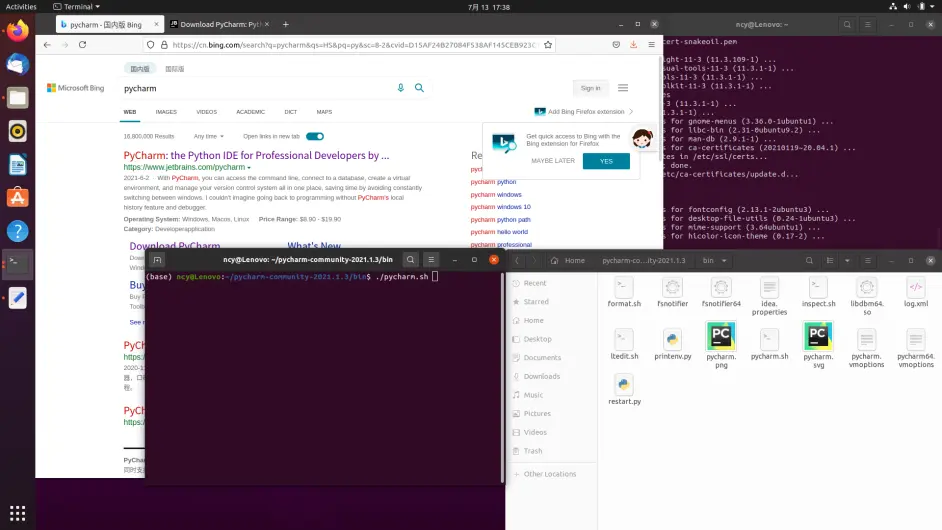The height and width of the screenshot is (530, 942).
Task: Launch Rhythmbox from the dock
Action: coord(17,131)
